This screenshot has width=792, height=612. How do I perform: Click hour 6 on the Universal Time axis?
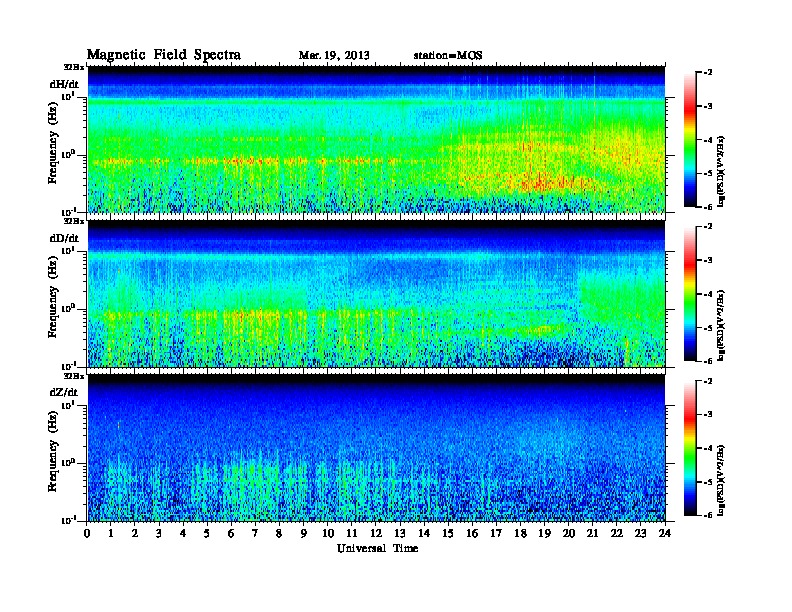[231, 533]
